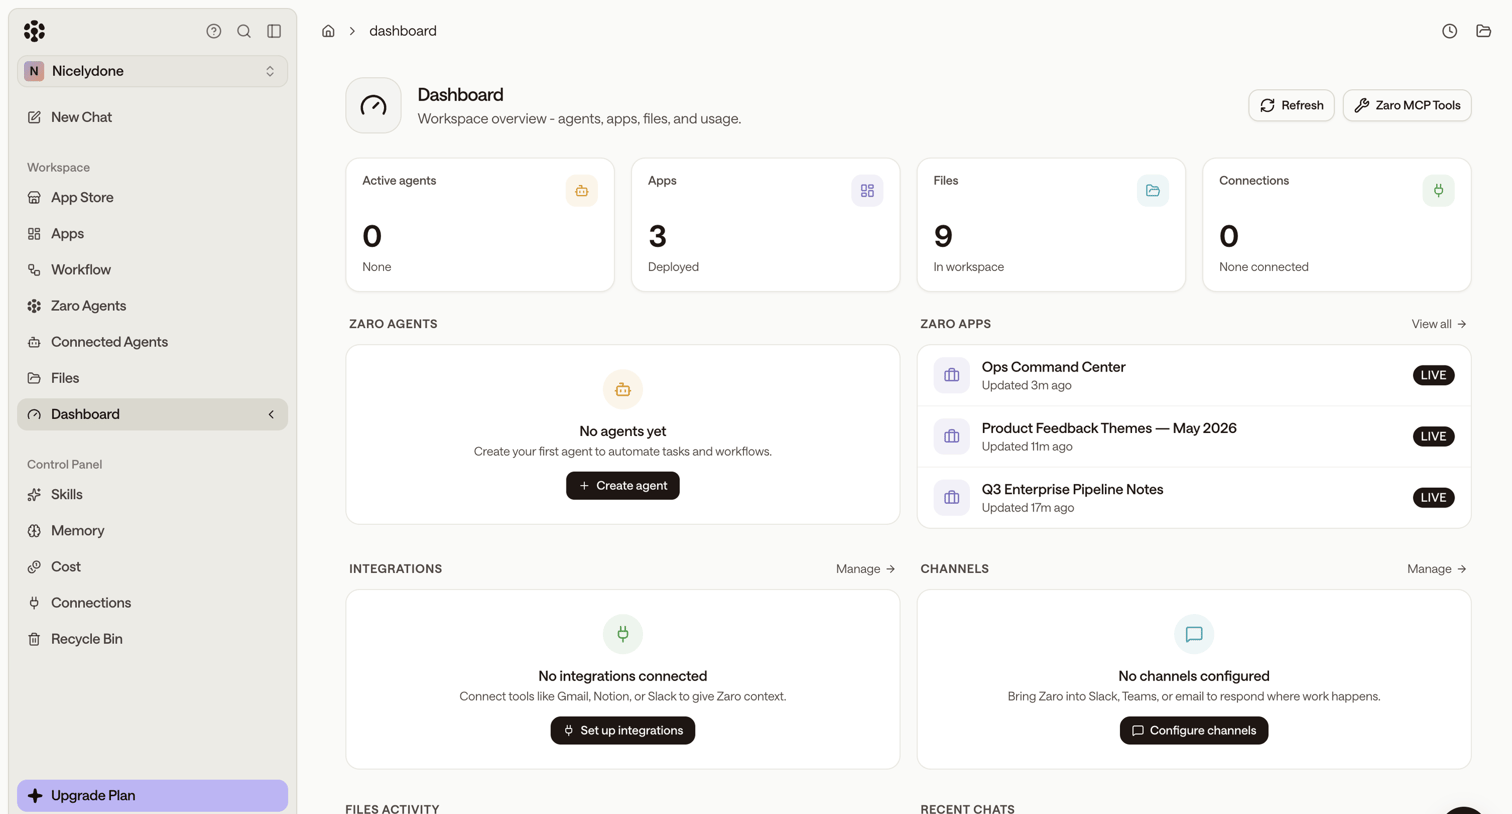Open Memory in Control Panel
The width and height of the screenshot is (1512, 814).
152,531
